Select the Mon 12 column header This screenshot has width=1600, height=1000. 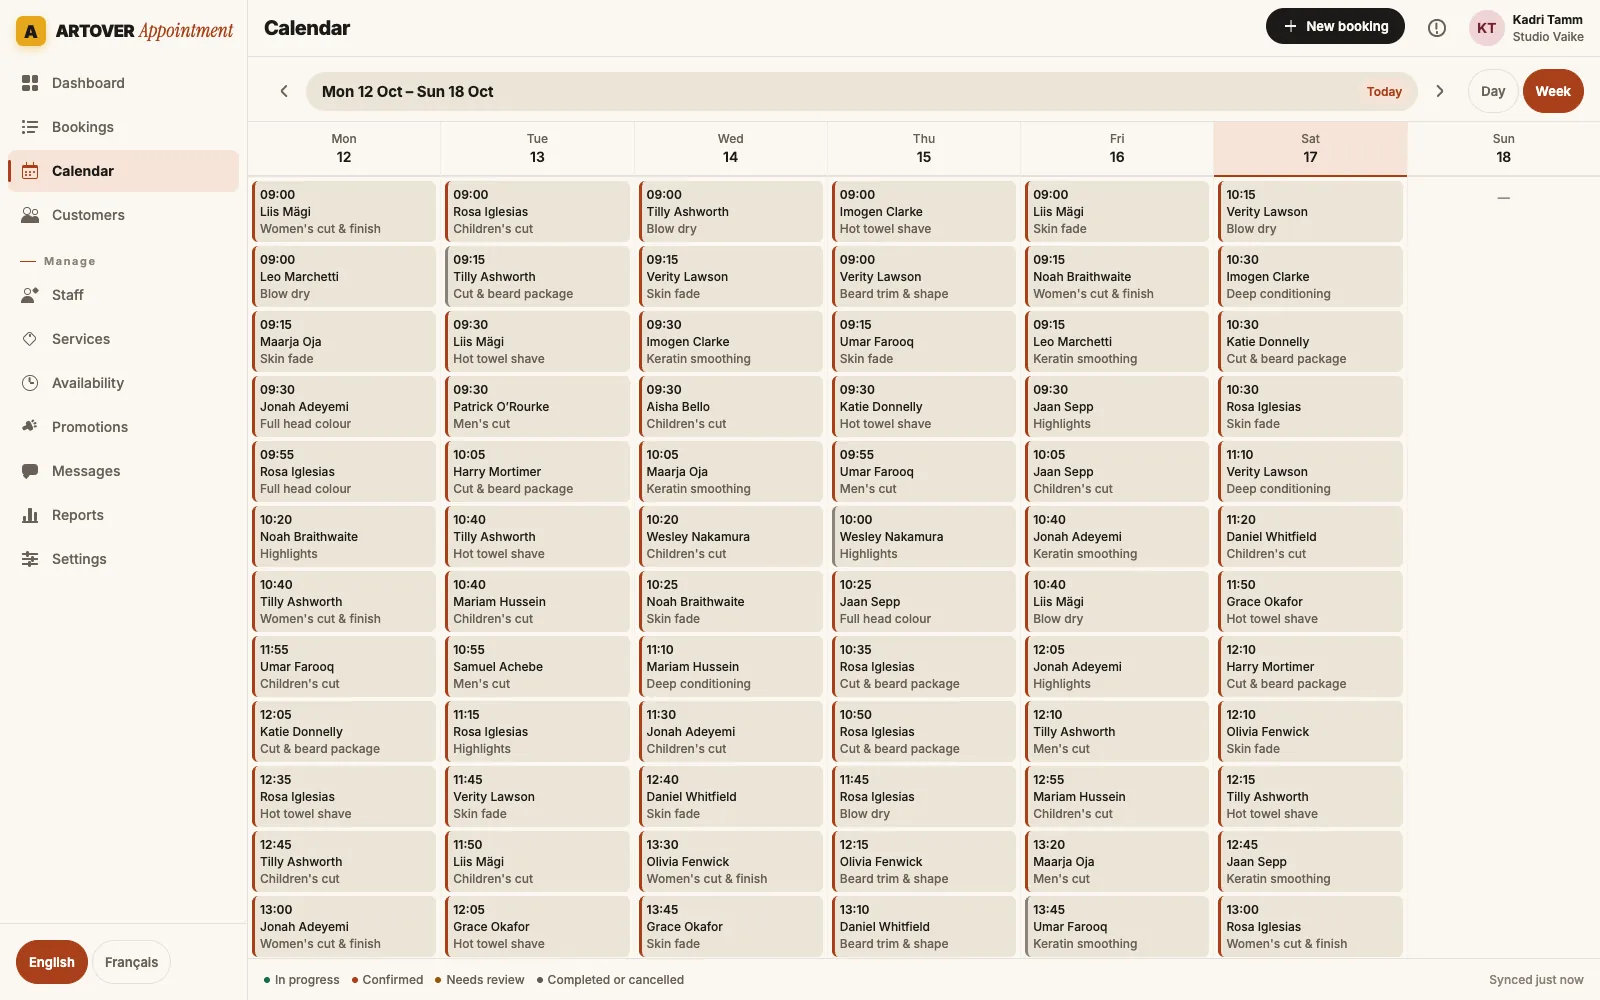point(344,149)
